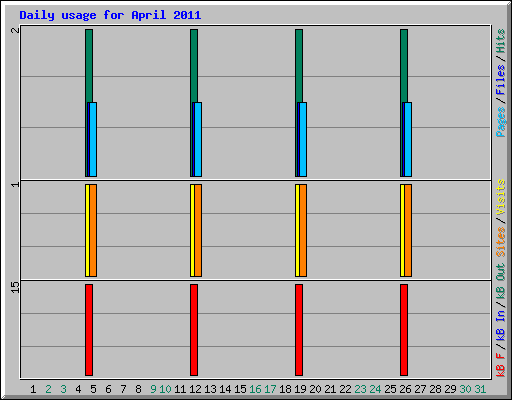This screenshot has width=512, height=400.
Task: Click day '25' on the bottom date axis
Action: [390, 389]
